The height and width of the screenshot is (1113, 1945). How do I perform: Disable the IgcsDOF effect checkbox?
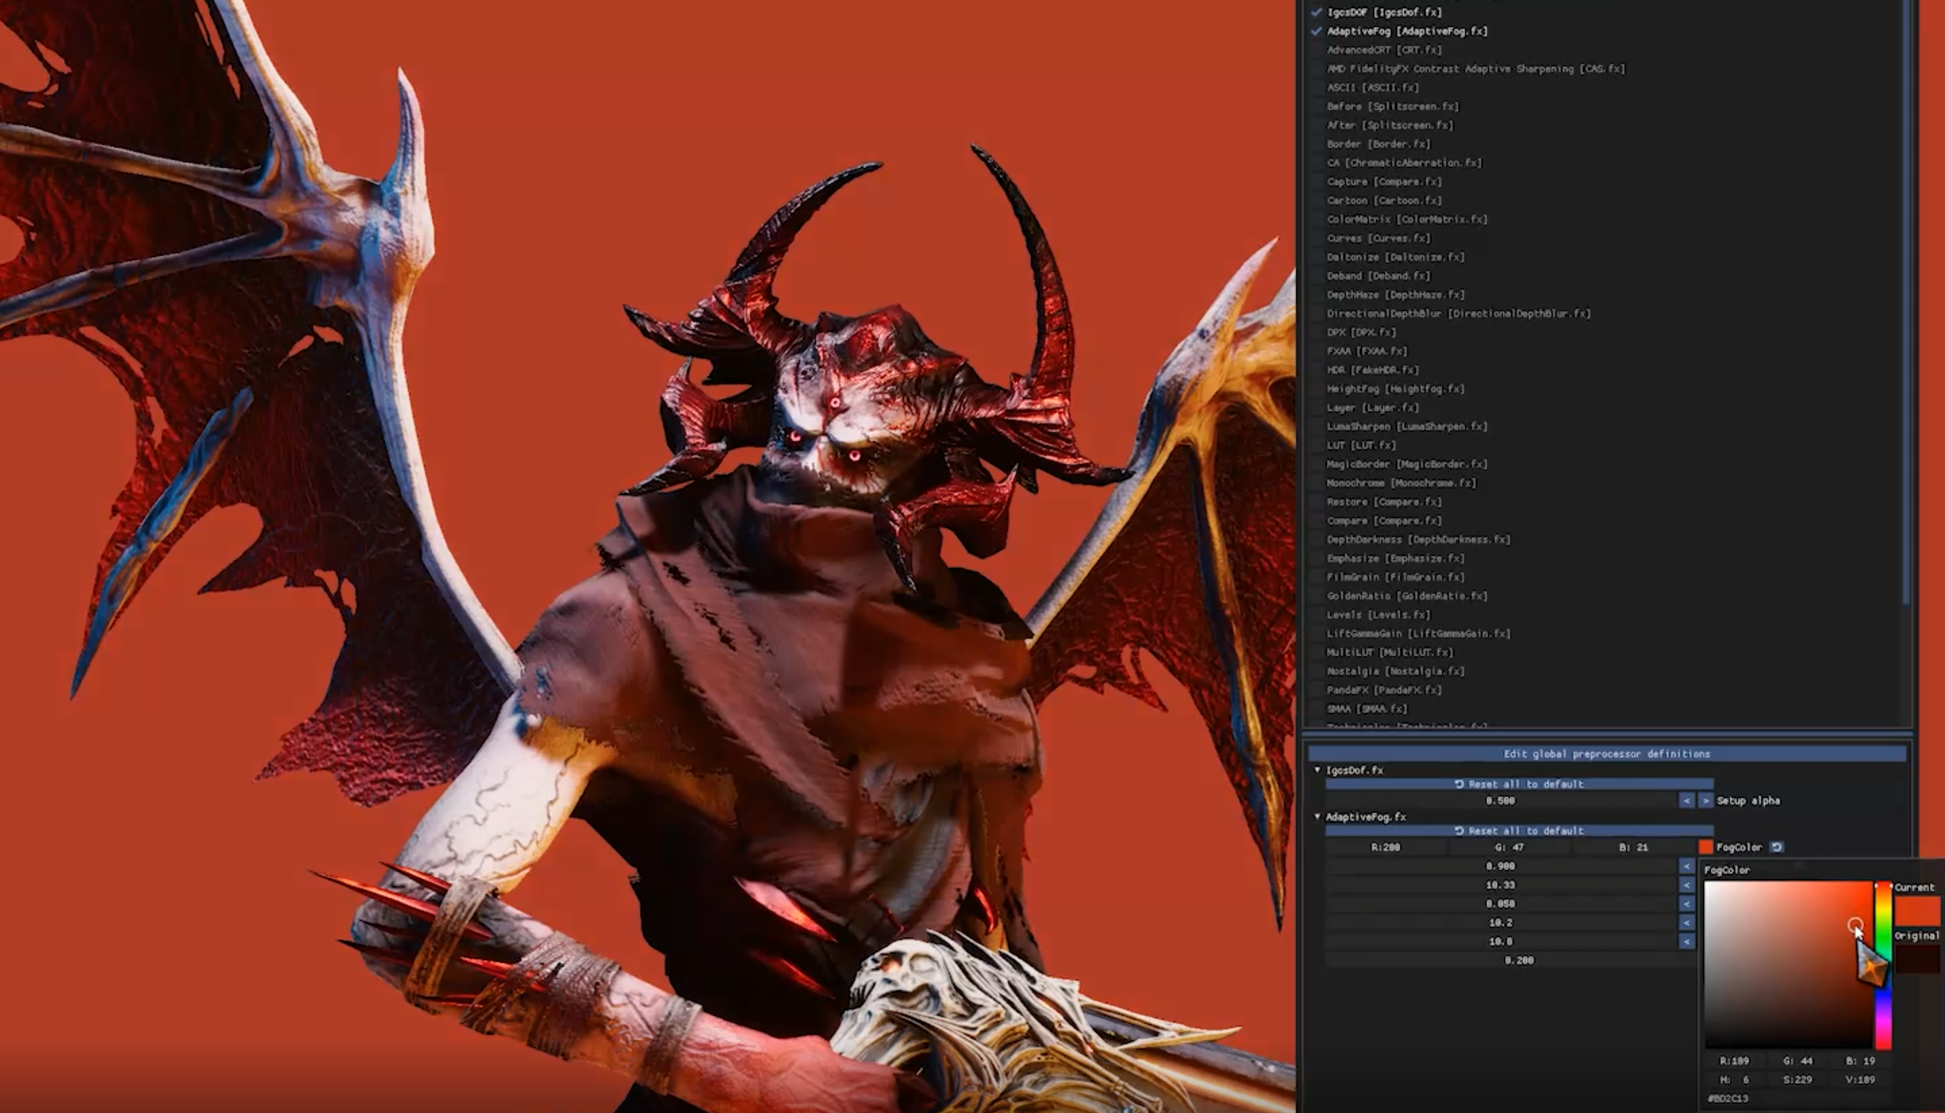[x=1316, y=12]
